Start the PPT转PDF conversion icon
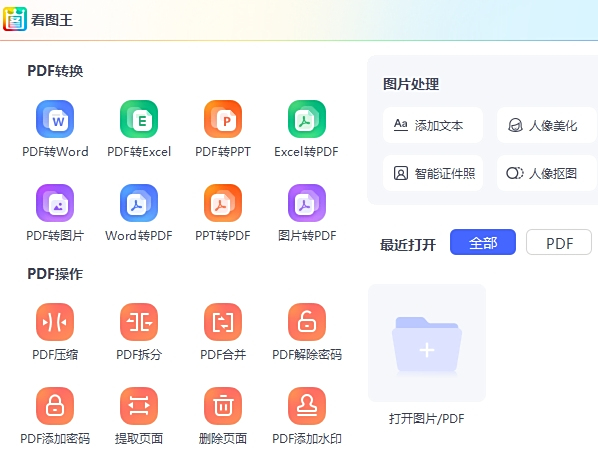The height and width of the screenshot is (457, 598). tap(223, 203)
